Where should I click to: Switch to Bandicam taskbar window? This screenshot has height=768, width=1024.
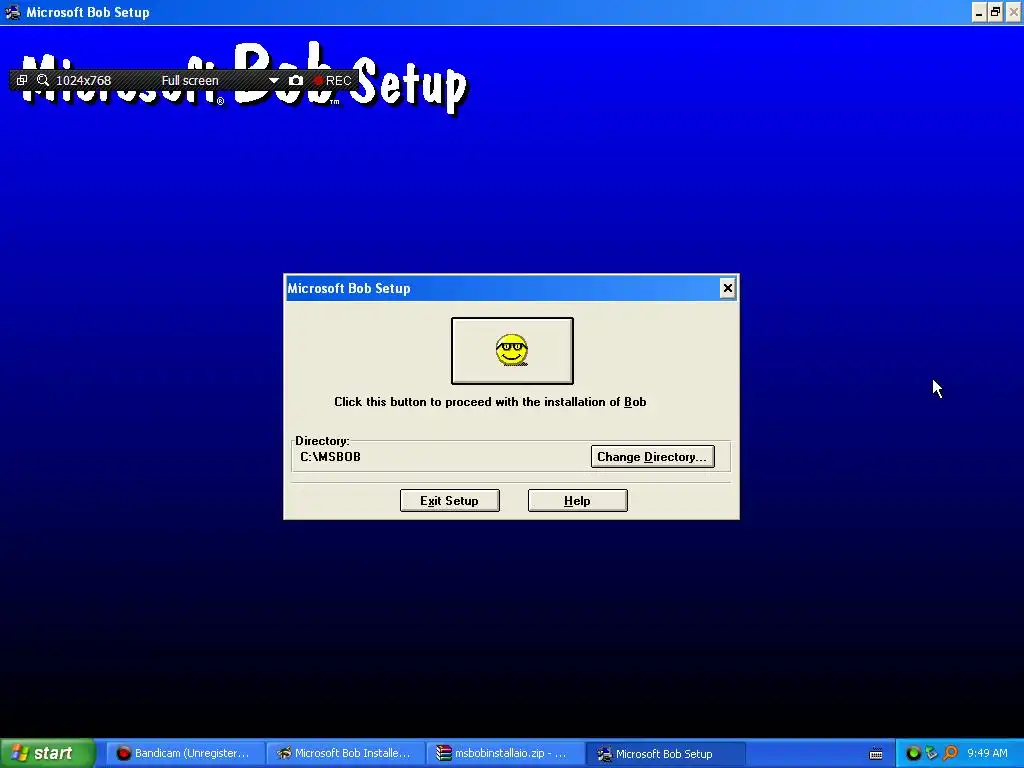tap(184, 753)
